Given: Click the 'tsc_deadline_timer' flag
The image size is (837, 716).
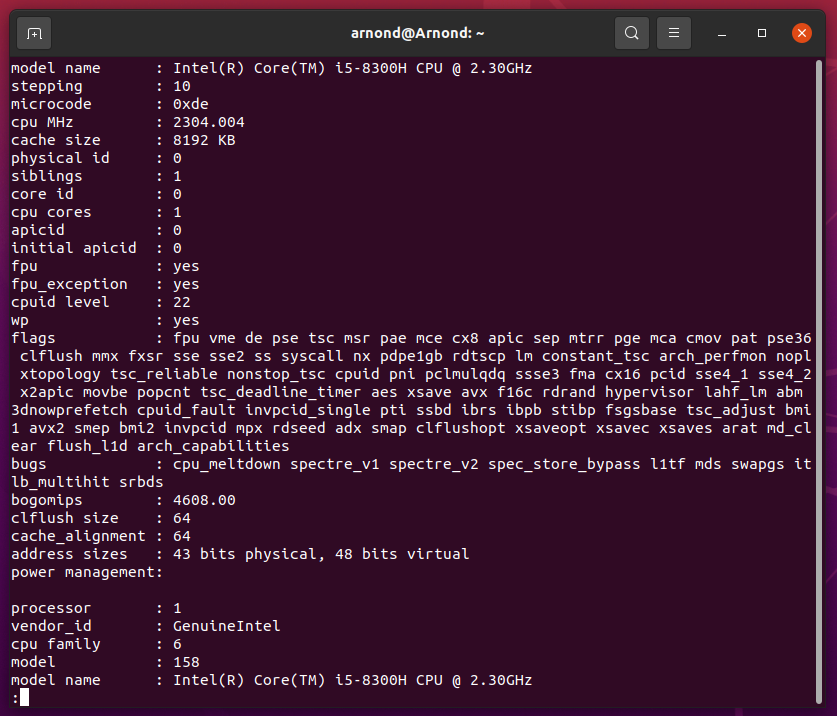Looking at the screenshot, I should (281, 392).
